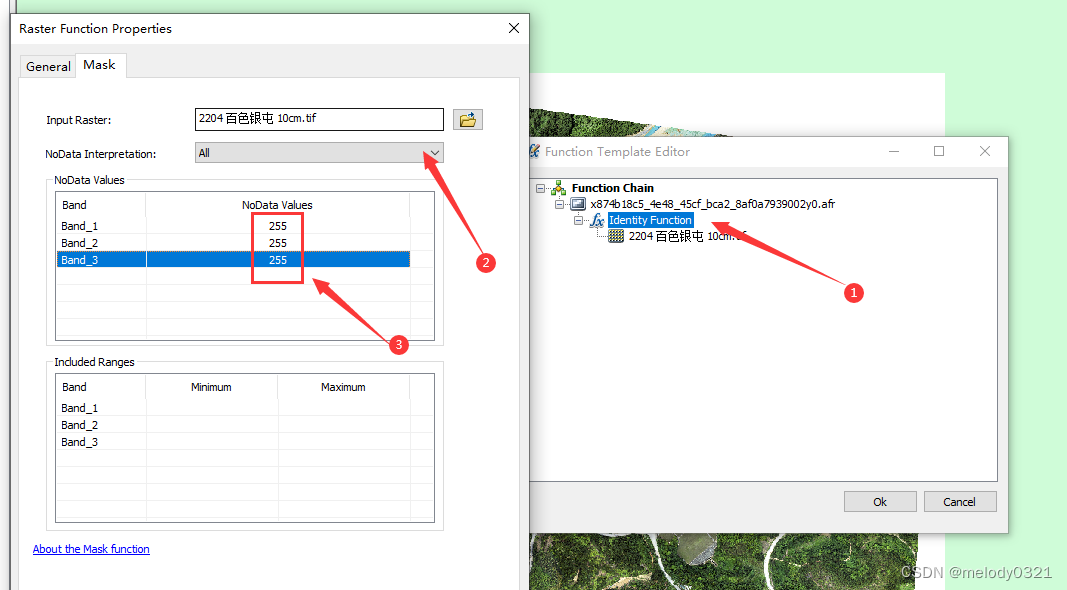Select Band_1 in NoData Values table
This screenshot has height=590, width=1067.
click(x=80, y=226)
